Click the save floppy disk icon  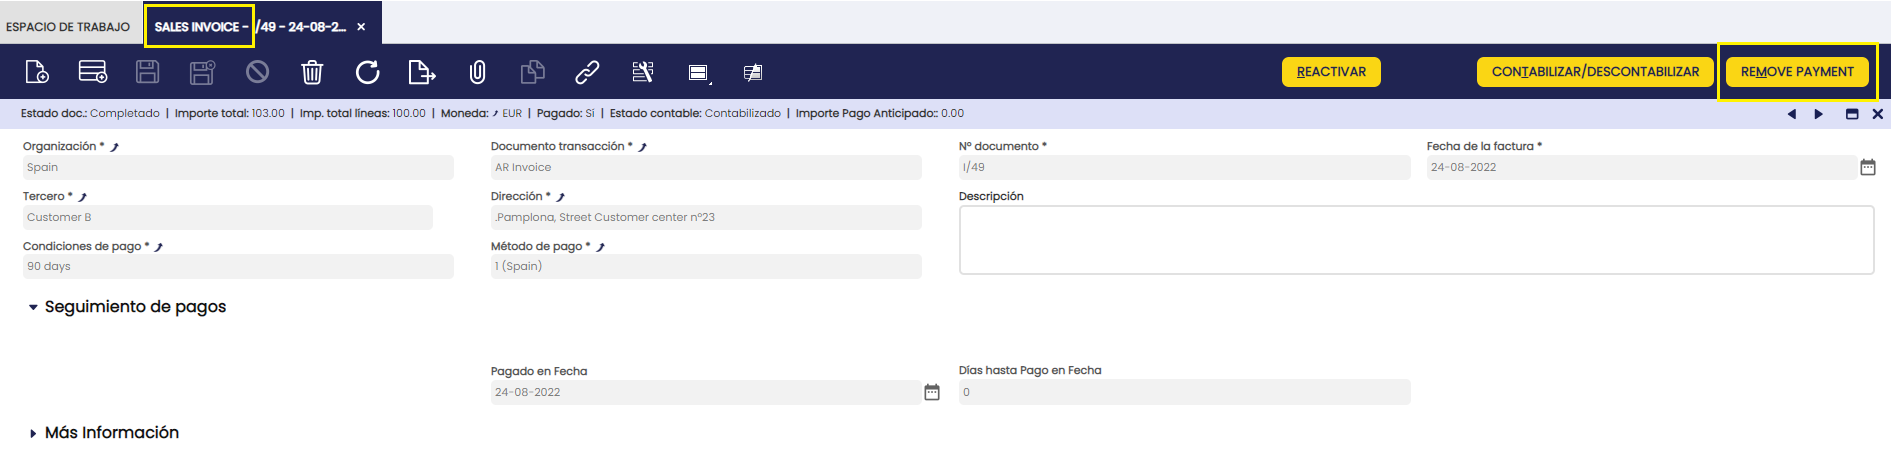pos(147,72)
